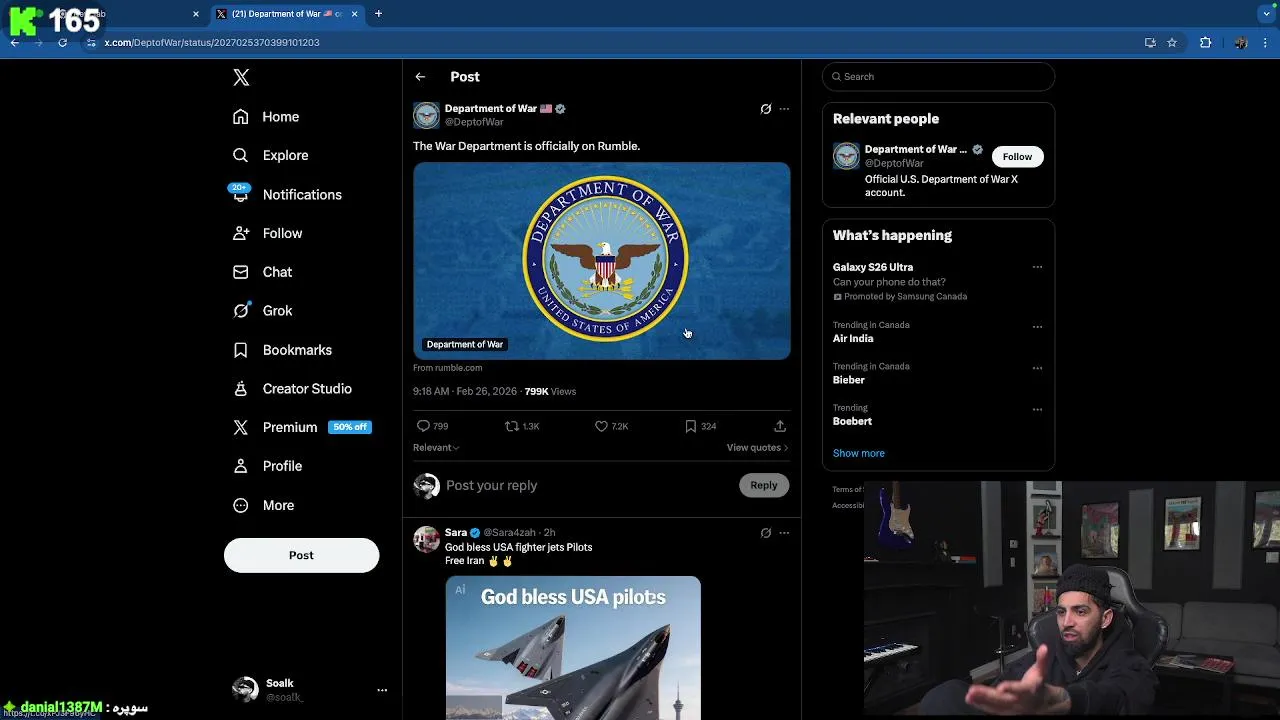Click the Department of War post avatar

tap(426, 115)
